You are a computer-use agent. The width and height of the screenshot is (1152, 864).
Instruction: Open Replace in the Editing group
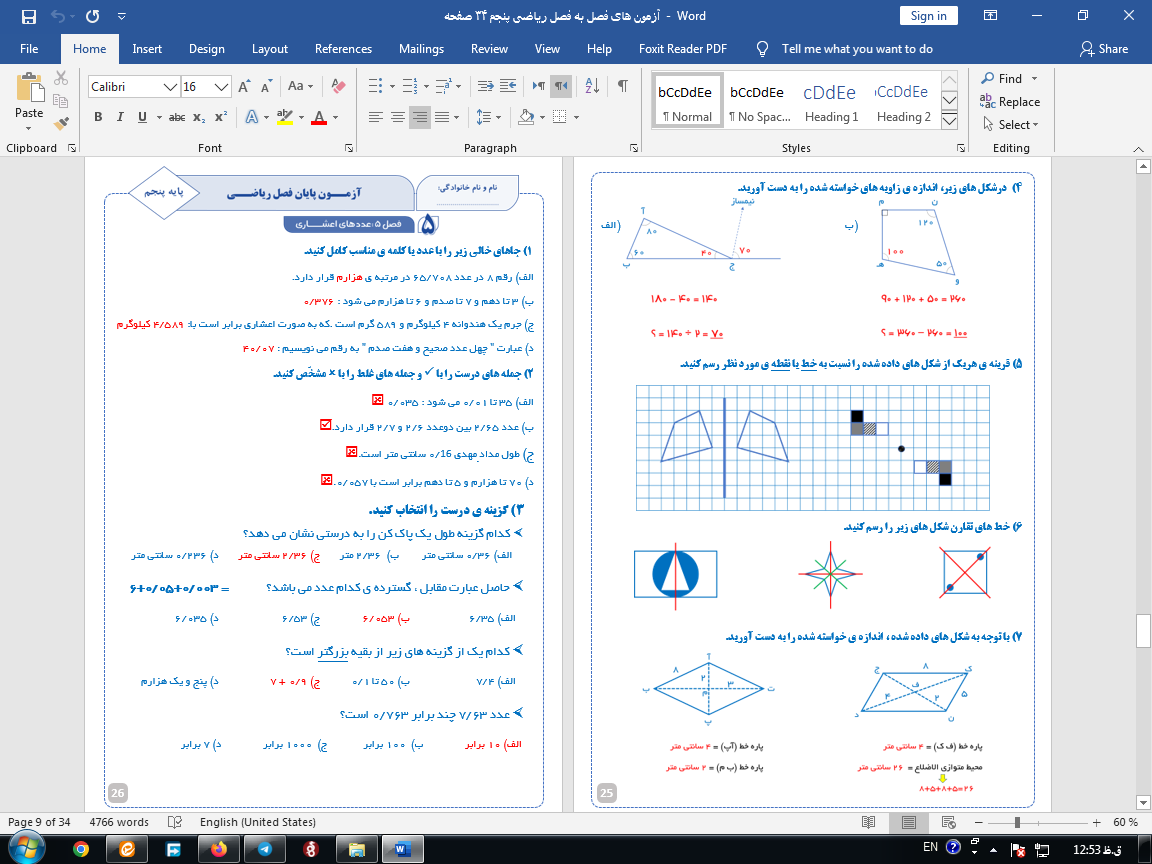1011,102
